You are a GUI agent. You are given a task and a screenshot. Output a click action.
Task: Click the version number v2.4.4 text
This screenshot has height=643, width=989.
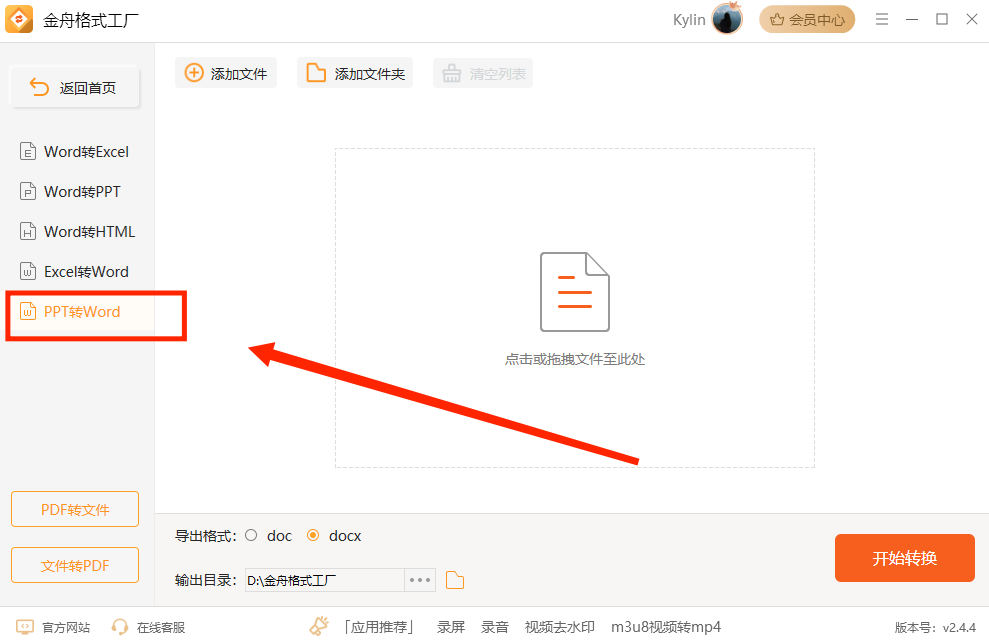point(959,628)
